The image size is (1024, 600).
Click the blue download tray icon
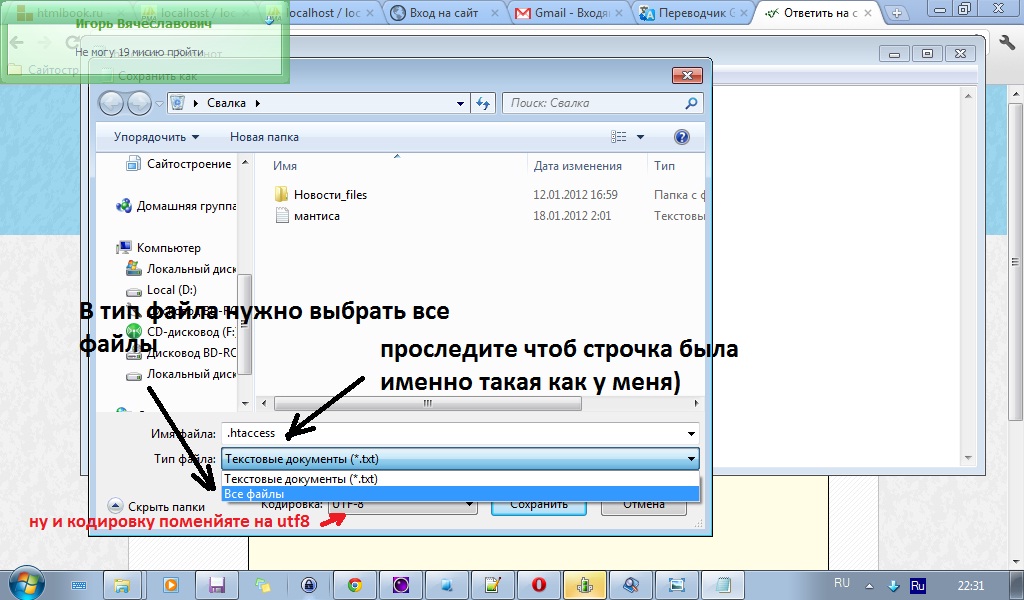coord(893,586)
